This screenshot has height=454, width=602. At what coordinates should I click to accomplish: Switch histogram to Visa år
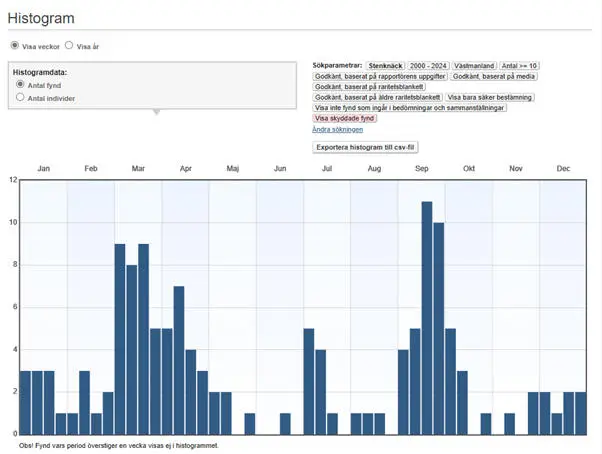point(69,46)
